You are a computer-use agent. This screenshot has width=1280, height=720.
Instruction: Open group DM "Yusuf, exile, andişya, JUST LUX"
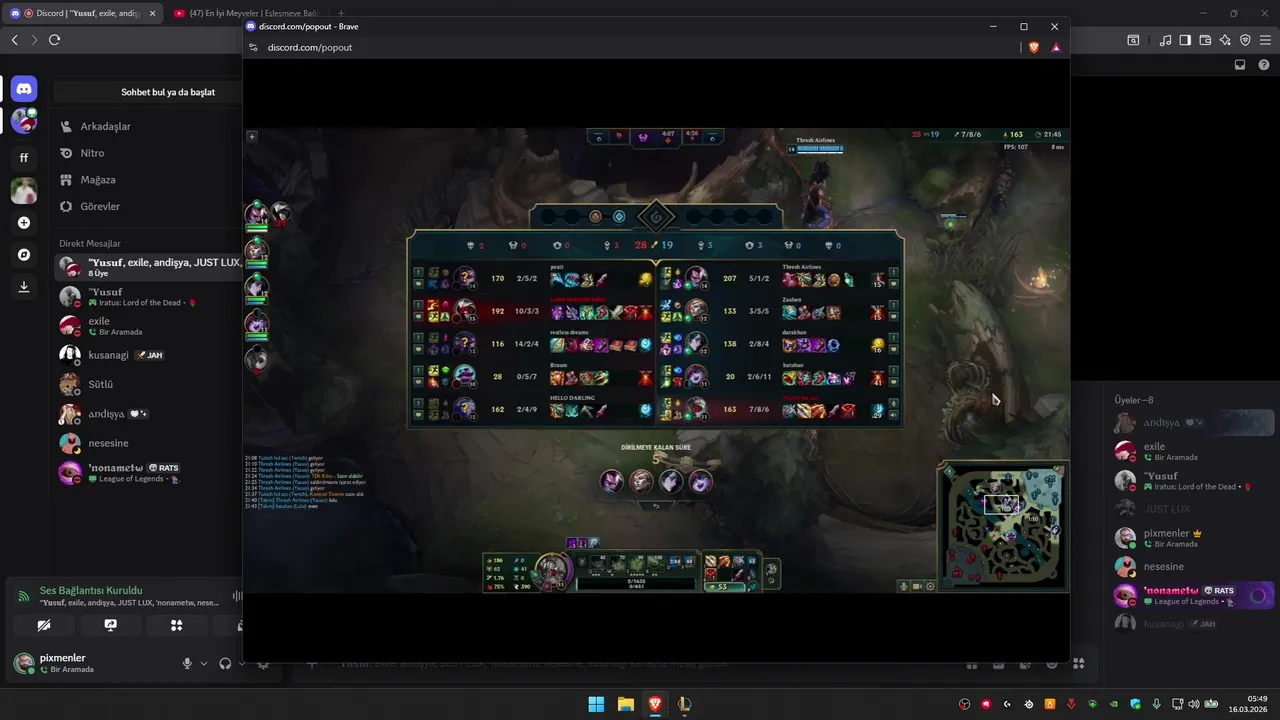148,267
